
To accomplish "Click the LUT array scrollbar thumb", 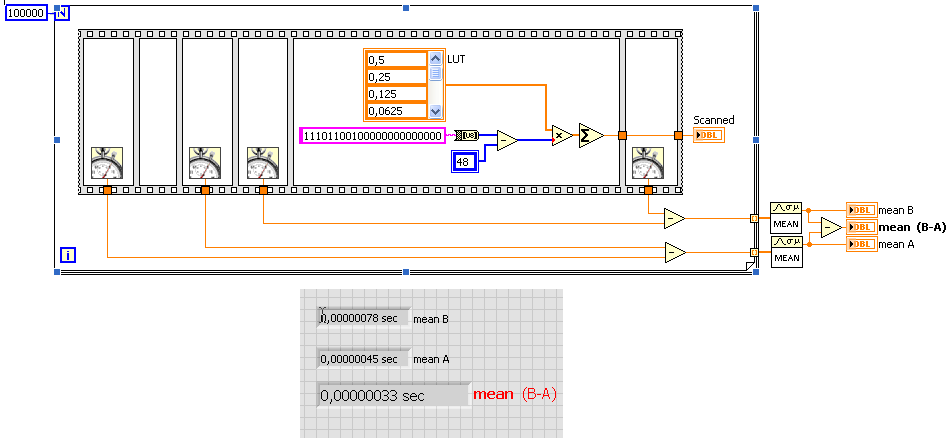I will [x=435, y=73].
